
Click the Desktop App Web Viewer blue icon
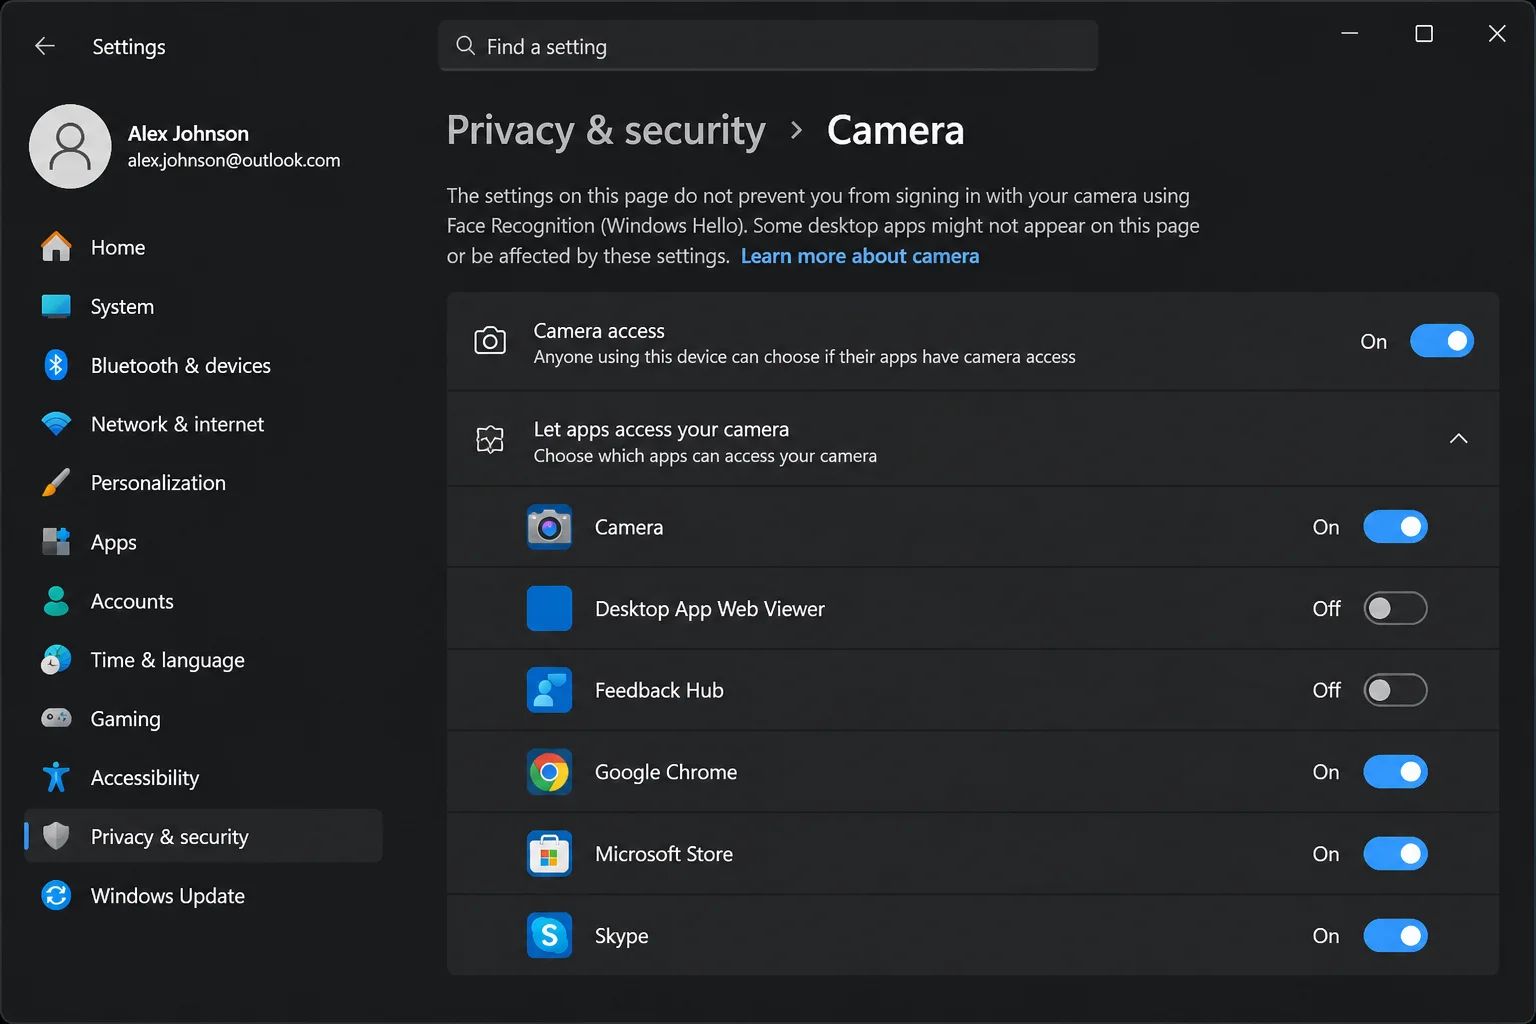pos(549,608)
